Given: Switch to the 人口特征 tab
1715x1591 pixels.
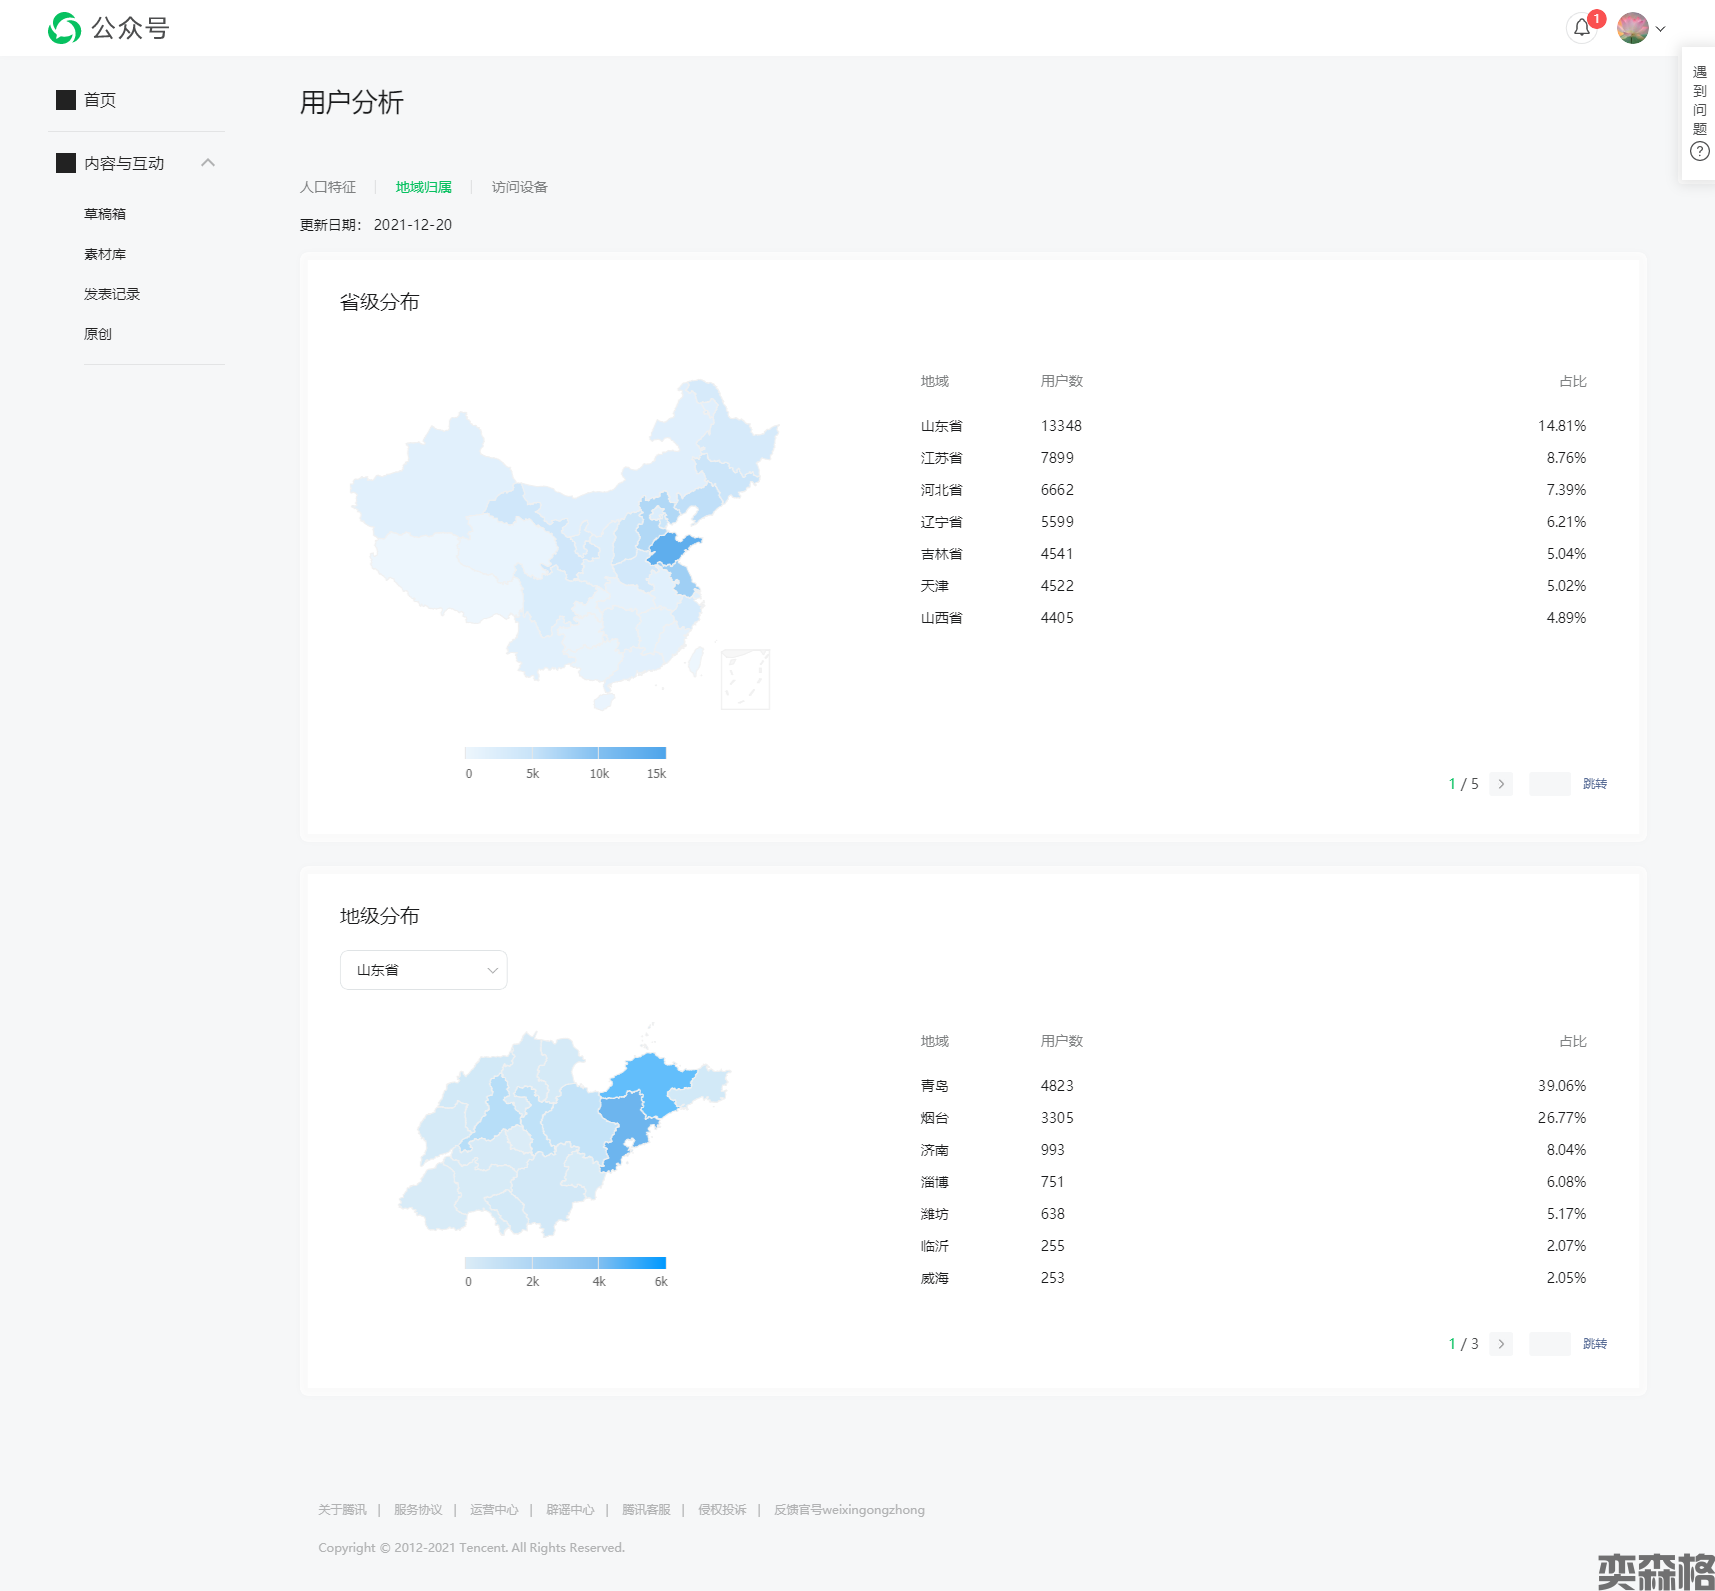Looking at the screenshot, I should pyautogui.click(x=328, y=187).
